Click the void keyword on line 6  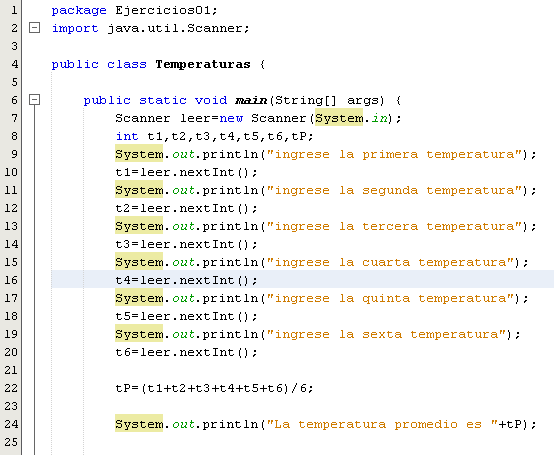(x=211, y=100)
